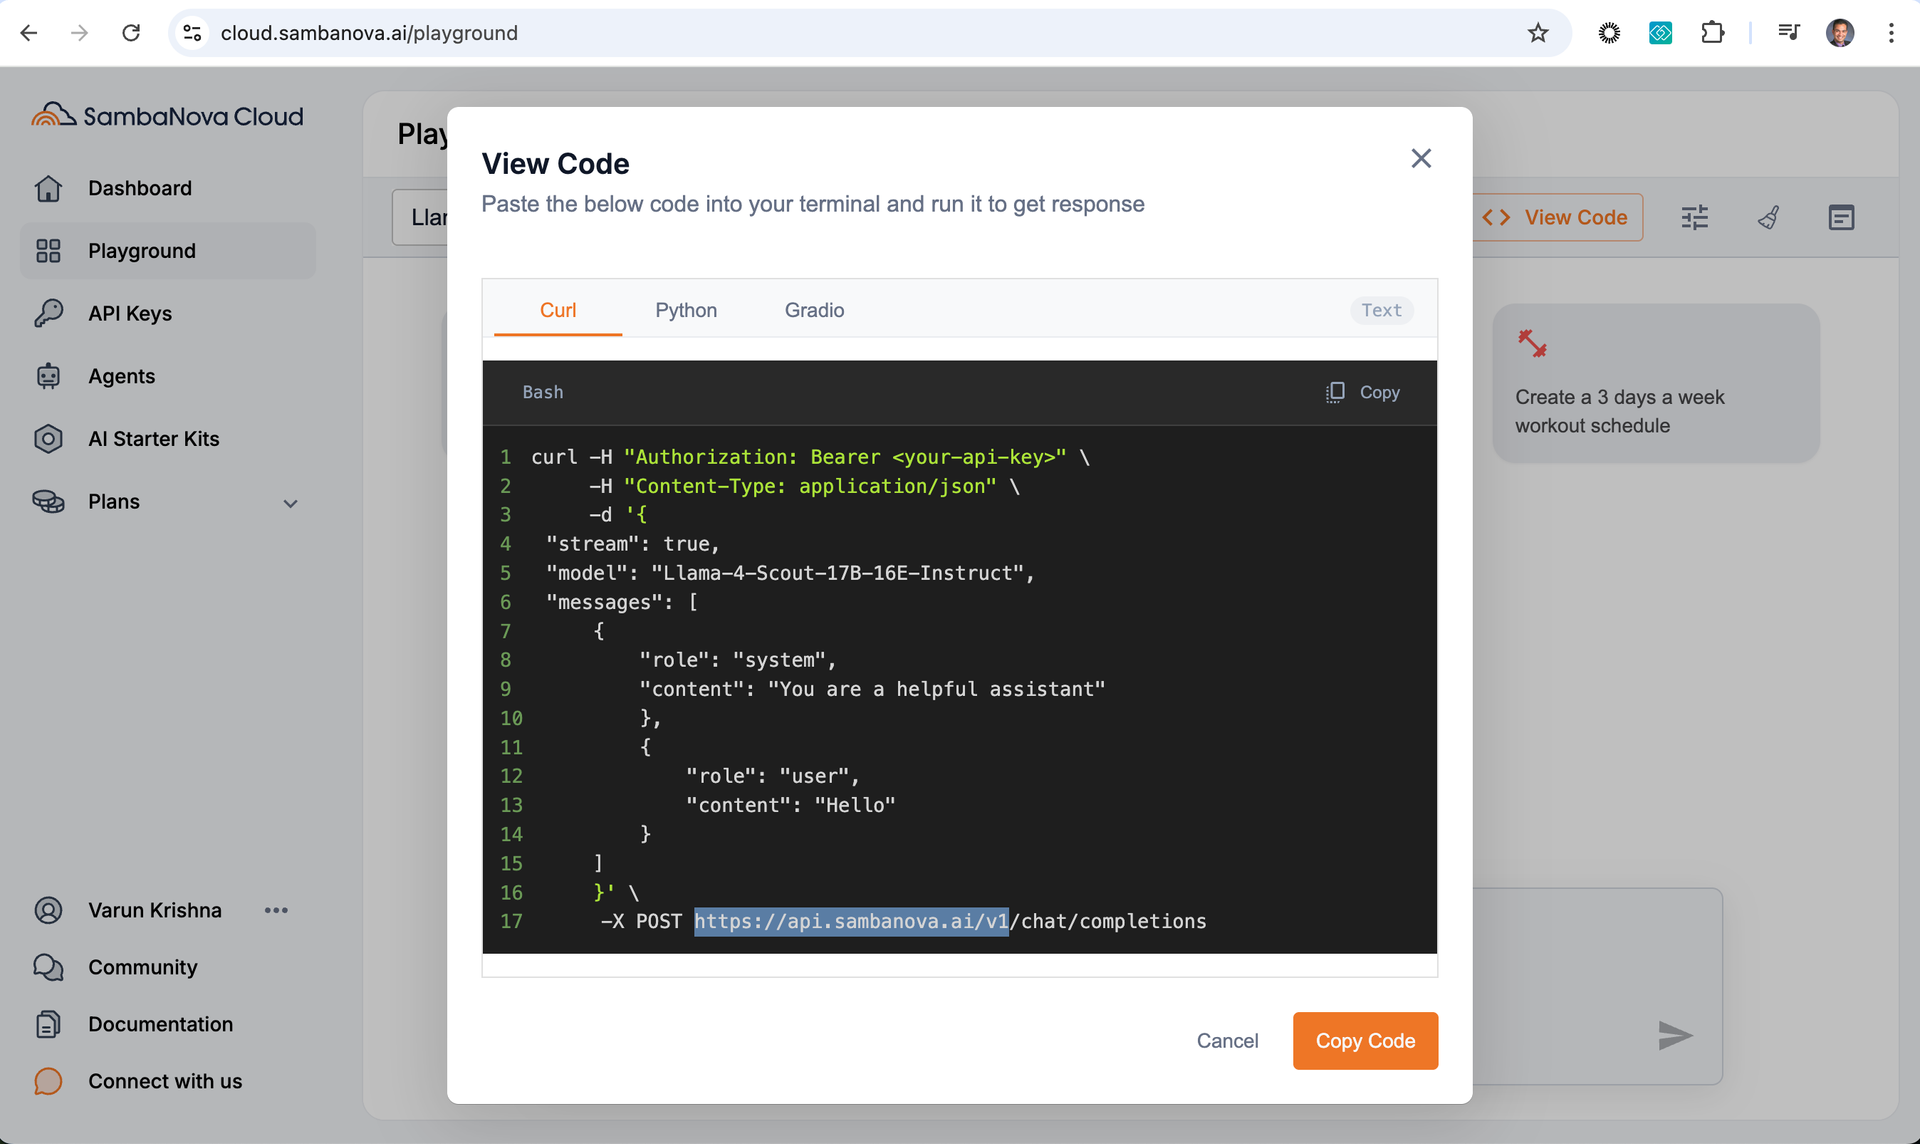Image resolution: width=1920 pixels, height=1144 pixels.
Task: Open the Documentation link
Action: coord(160,1024)
